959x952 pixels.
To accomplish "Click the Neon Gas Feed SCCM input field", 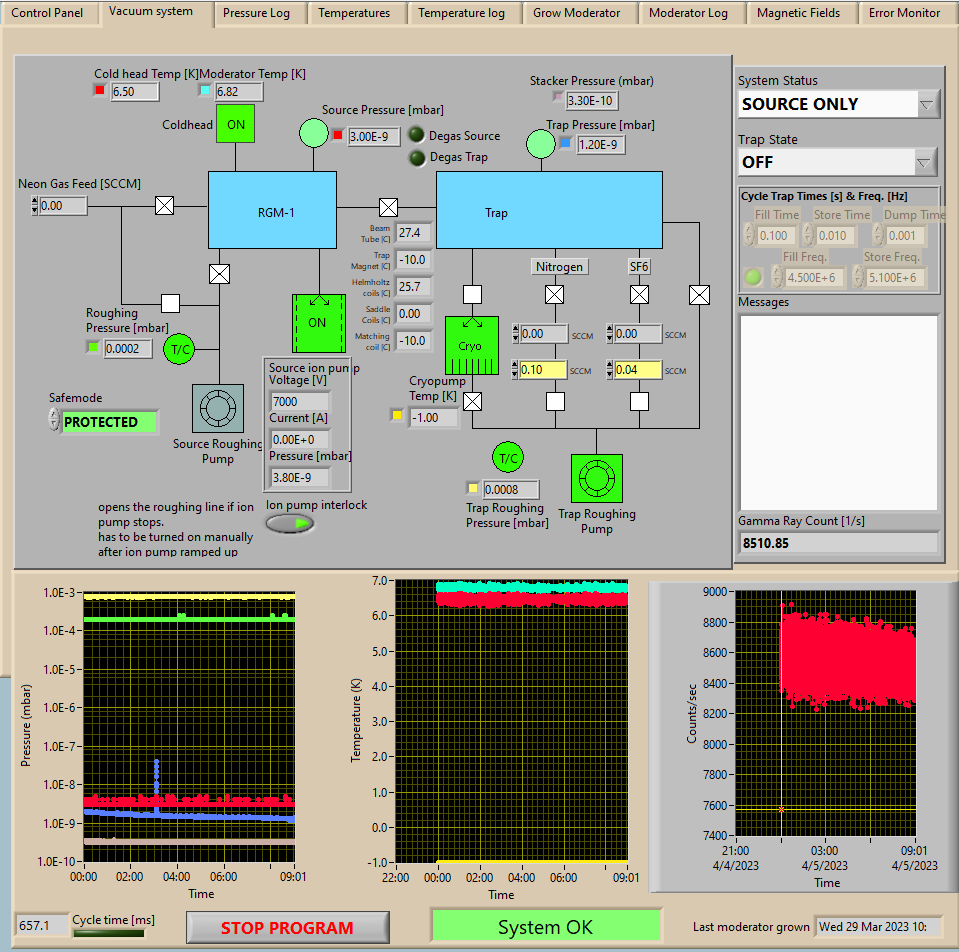I will click(x=64, y=206).
